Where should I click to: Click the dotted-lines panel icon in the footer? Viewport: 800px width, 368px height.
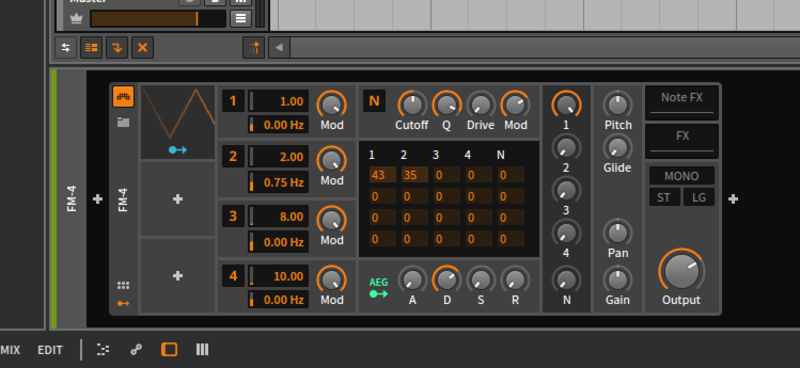103,350
